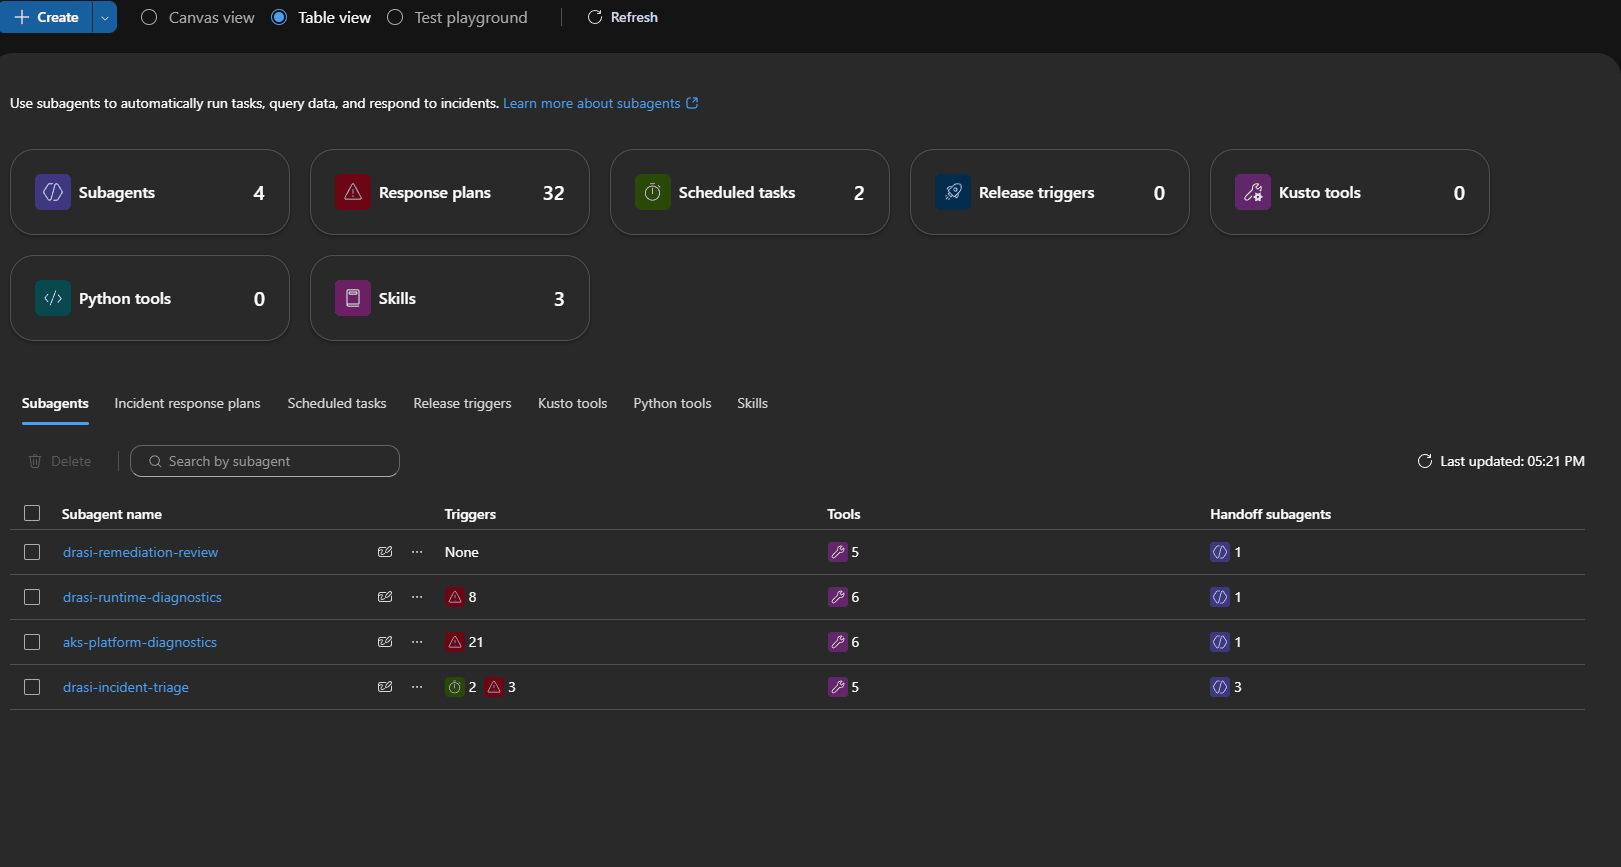Click the 'None' triggers cell
The image size is (1621, 867).
462,552
